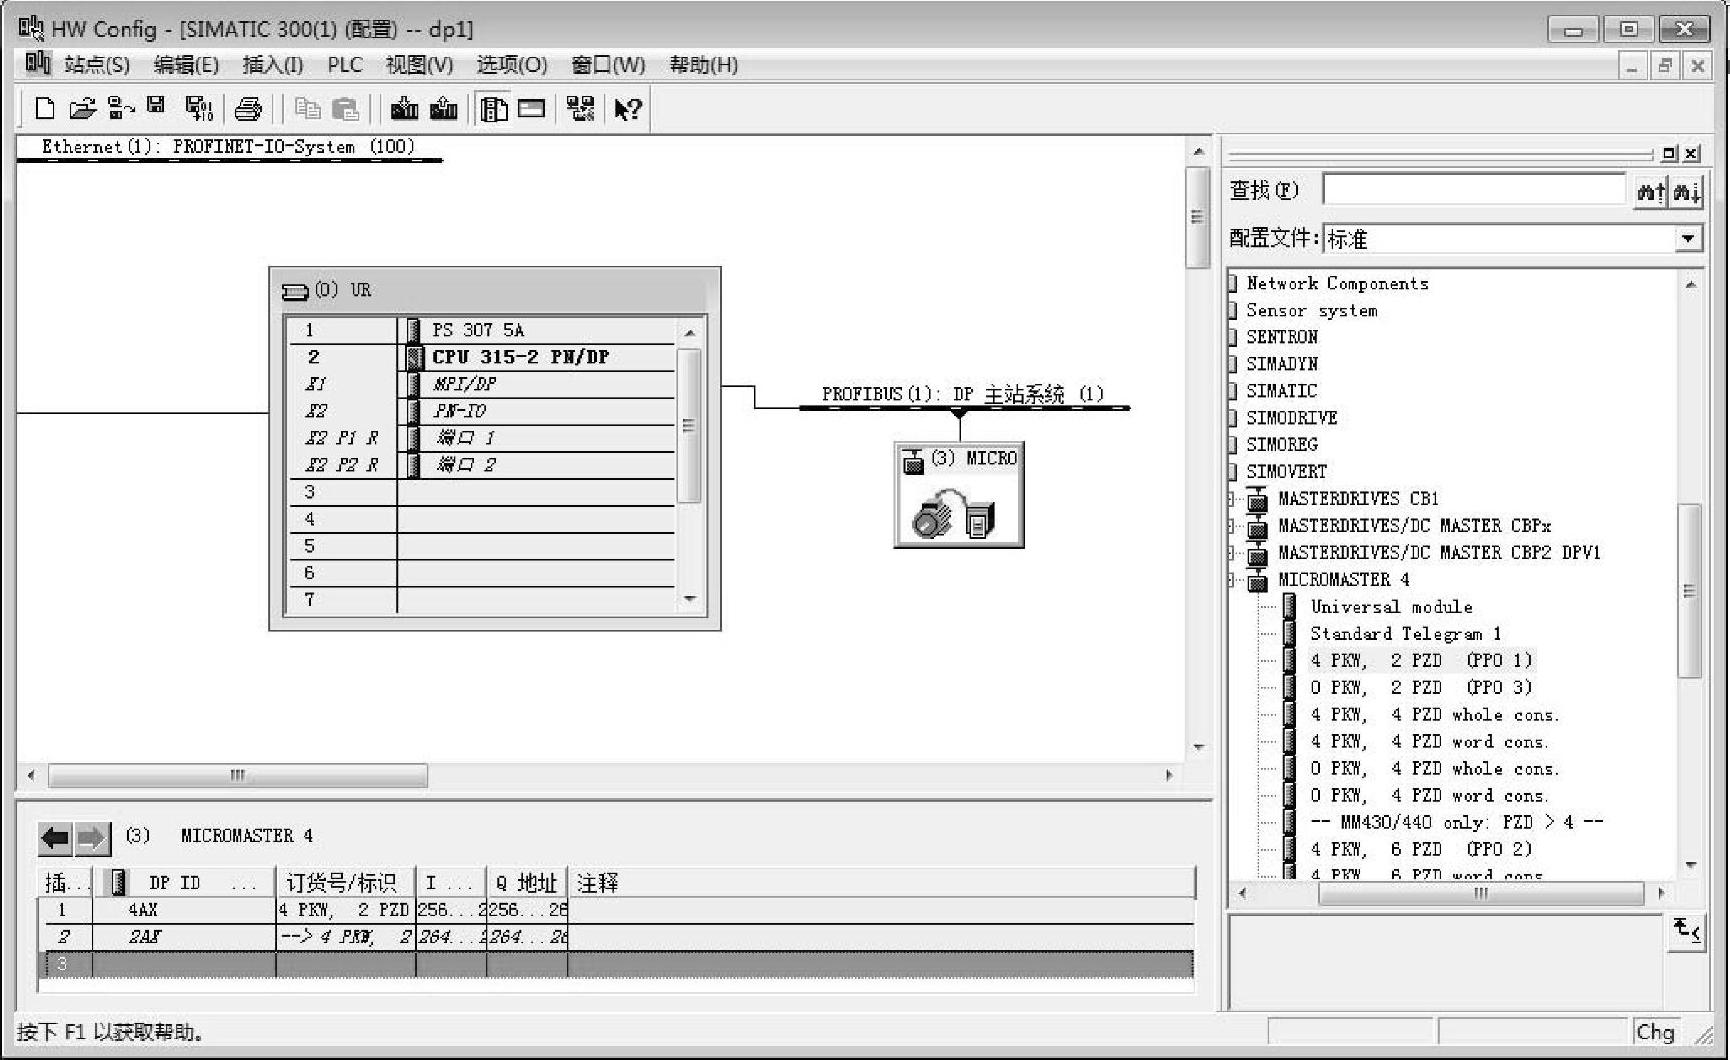Select slot 2 row with 2AX DP ID
The height and width of the screenshot is (1060, 1730).
(x=616, y=937)
